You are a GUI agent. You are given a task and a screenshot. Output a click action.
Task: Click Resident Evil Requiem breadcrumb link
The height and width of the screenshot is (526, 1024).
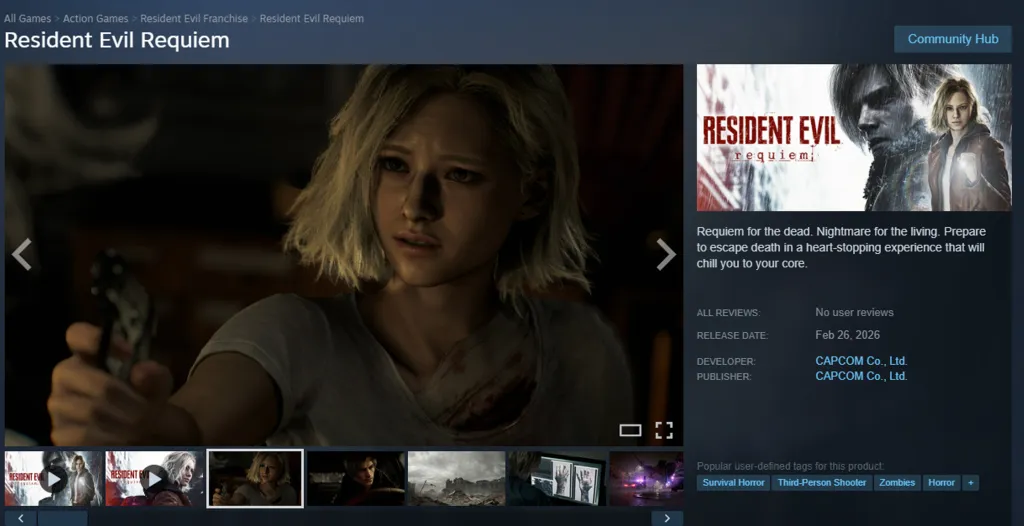coord(312,18)
